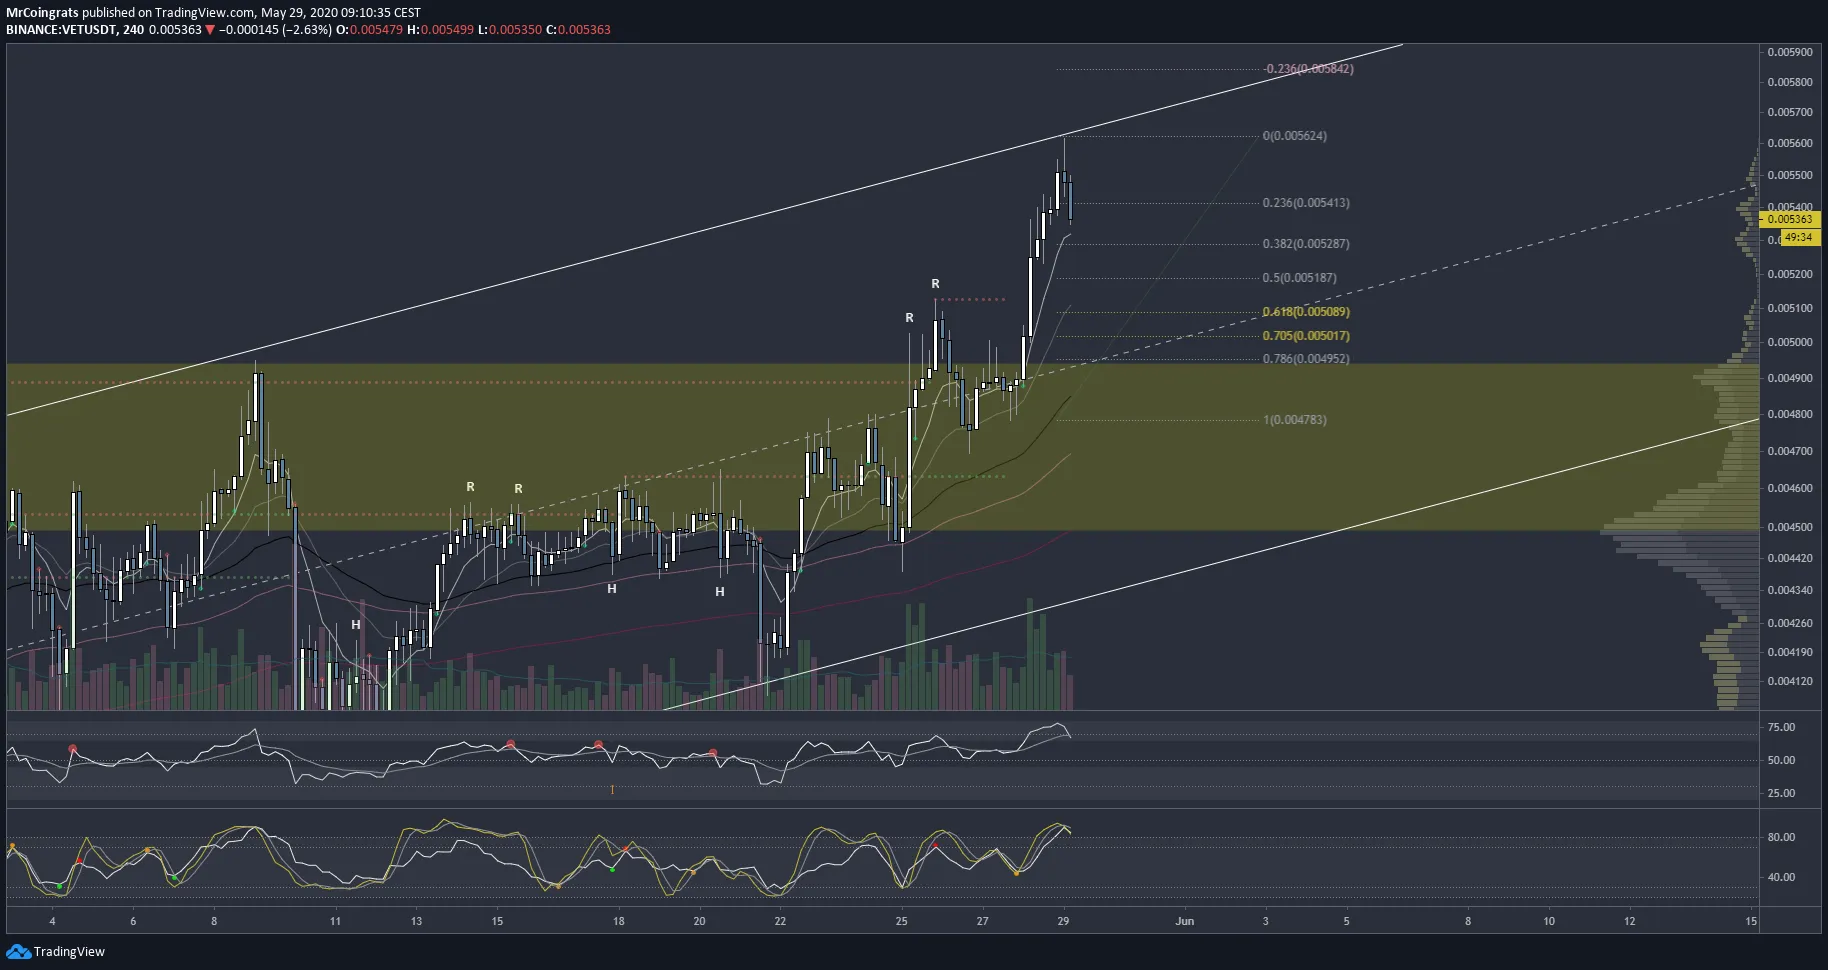Viewport: 1828px width, 970px height.
Task: Click the 1(0.004783) Fibonacci level label
Action: 1294,420
